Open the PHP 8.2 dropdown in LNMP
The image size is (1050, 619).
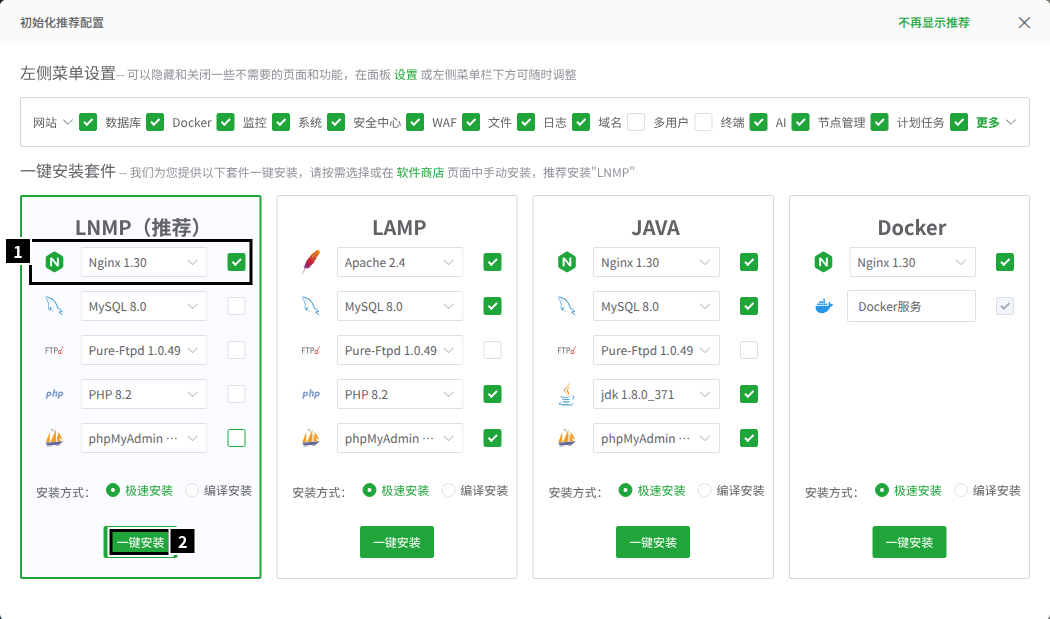(x=144, y=394)
